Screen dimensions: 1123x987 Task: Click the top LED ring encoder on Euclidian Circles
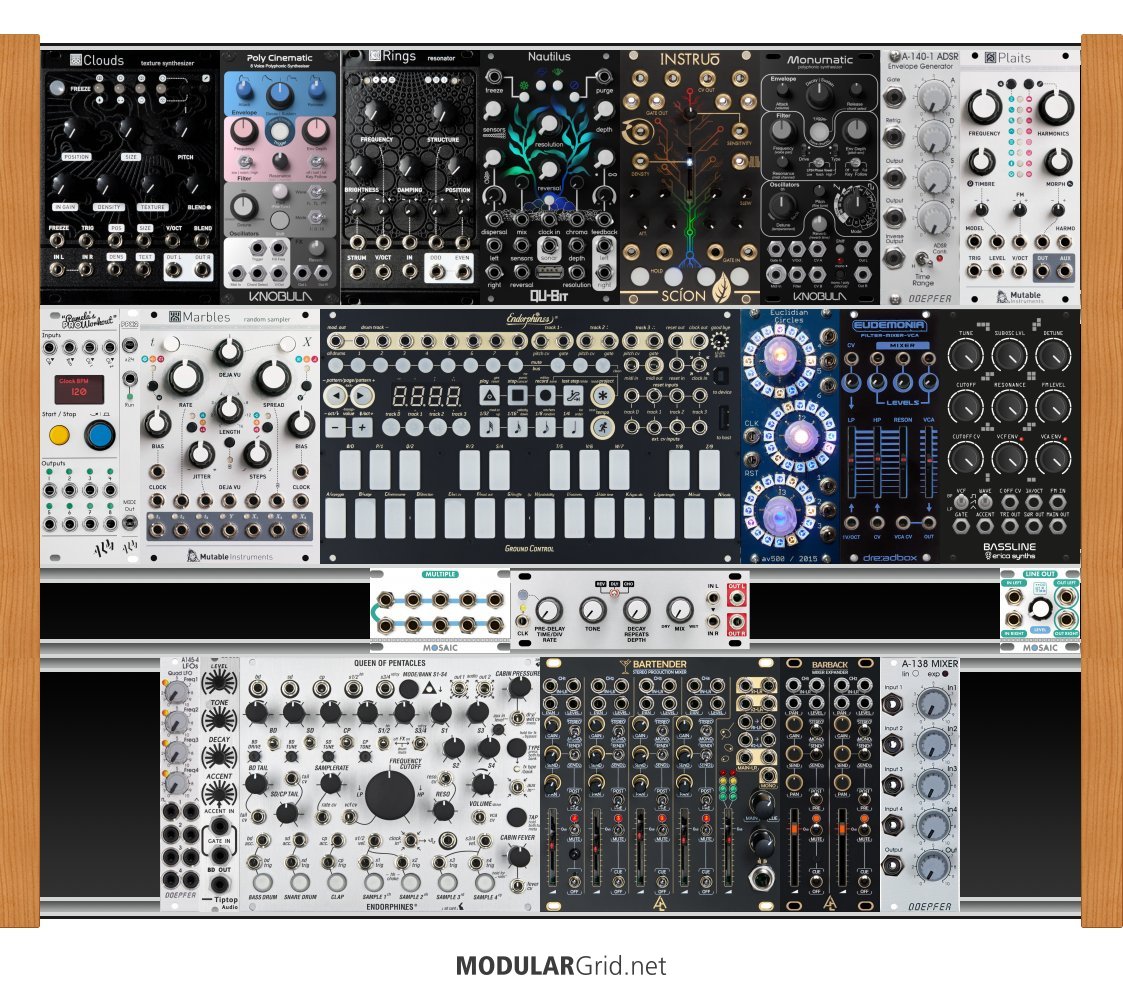click(x=778, y=357)
